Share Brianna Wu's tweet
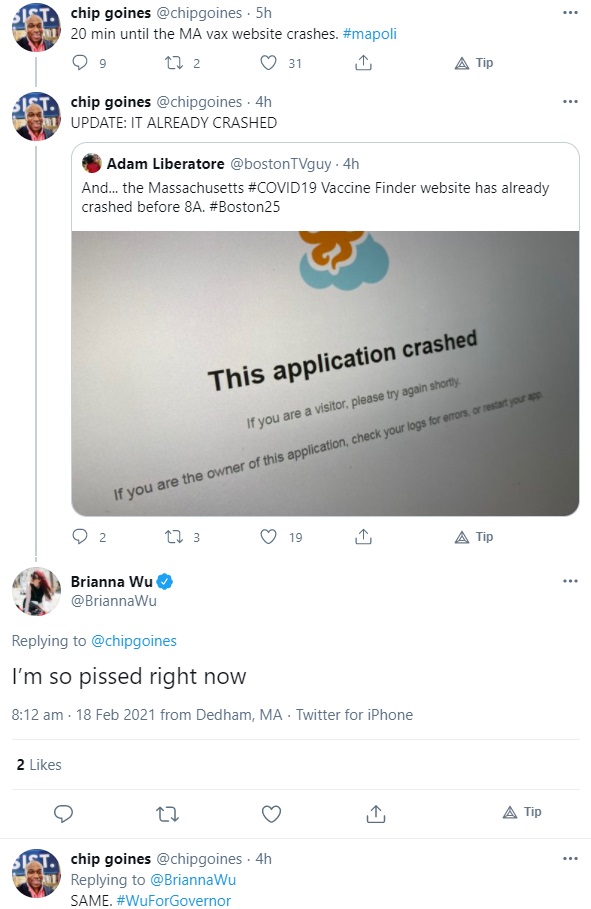591x909 pixels. pos(376,814)
